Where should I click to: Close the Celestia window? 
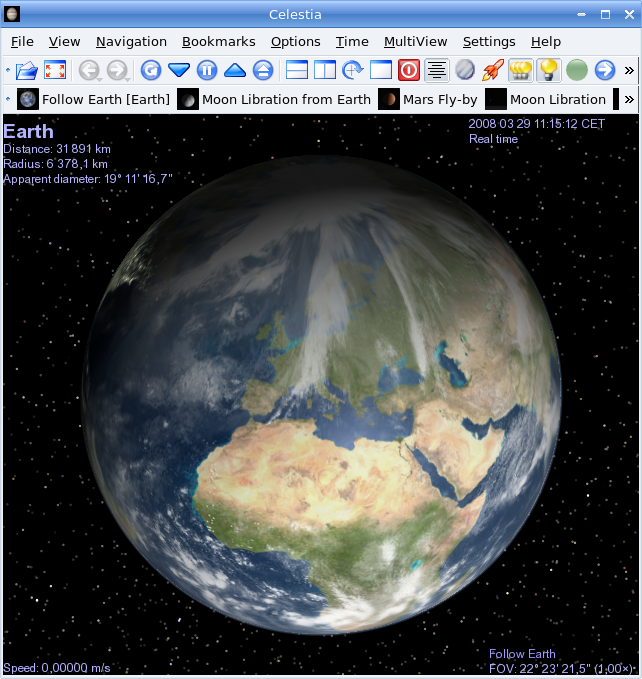(629, 14)
